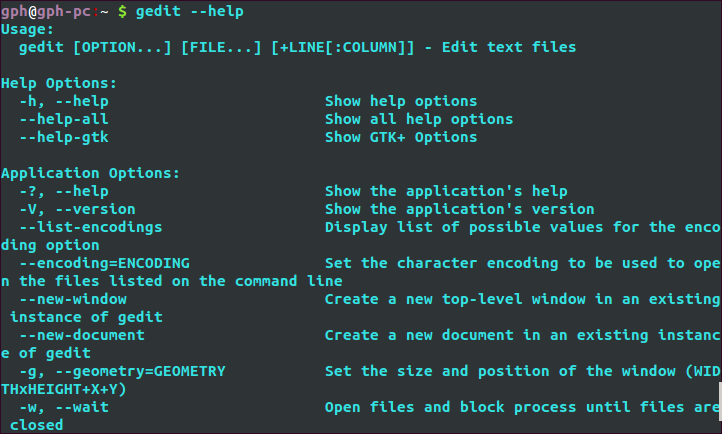Click the THxHEIGHT+X+Y) wrapped text
This screenshot has width=722, height=434.
click(64, 389)
